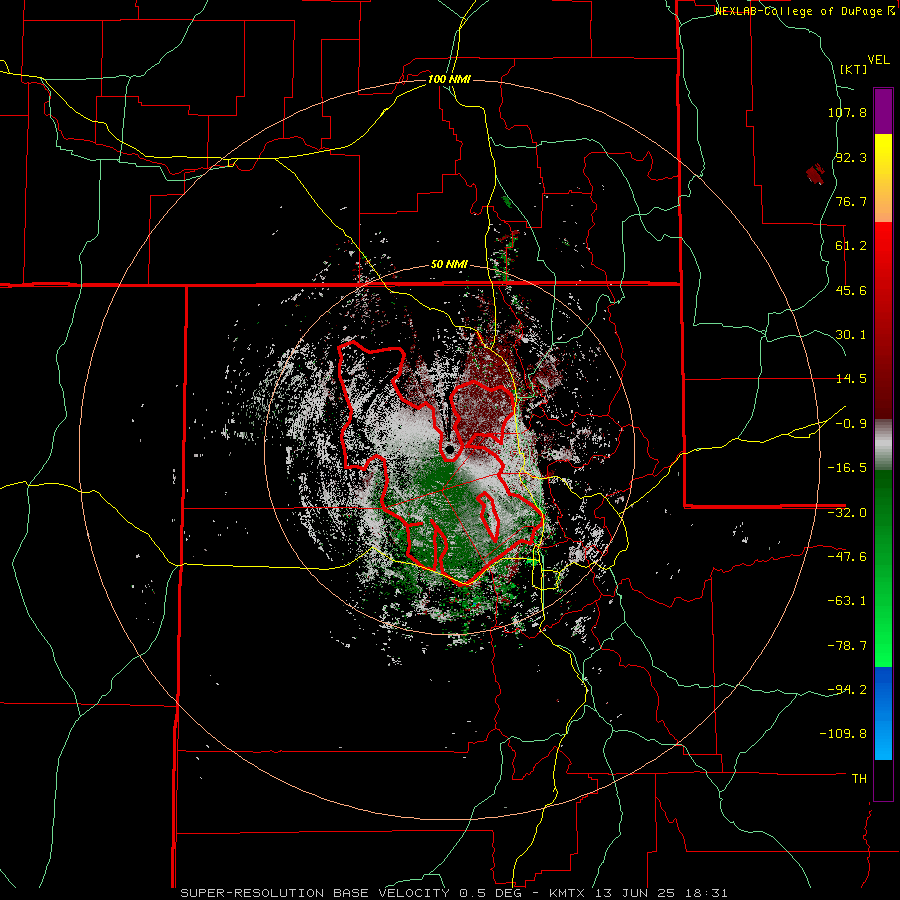Click the 92.3 value on velocity scale
Image resolution: width=900 pixels, height=900 pixels.
click(851, 157)
